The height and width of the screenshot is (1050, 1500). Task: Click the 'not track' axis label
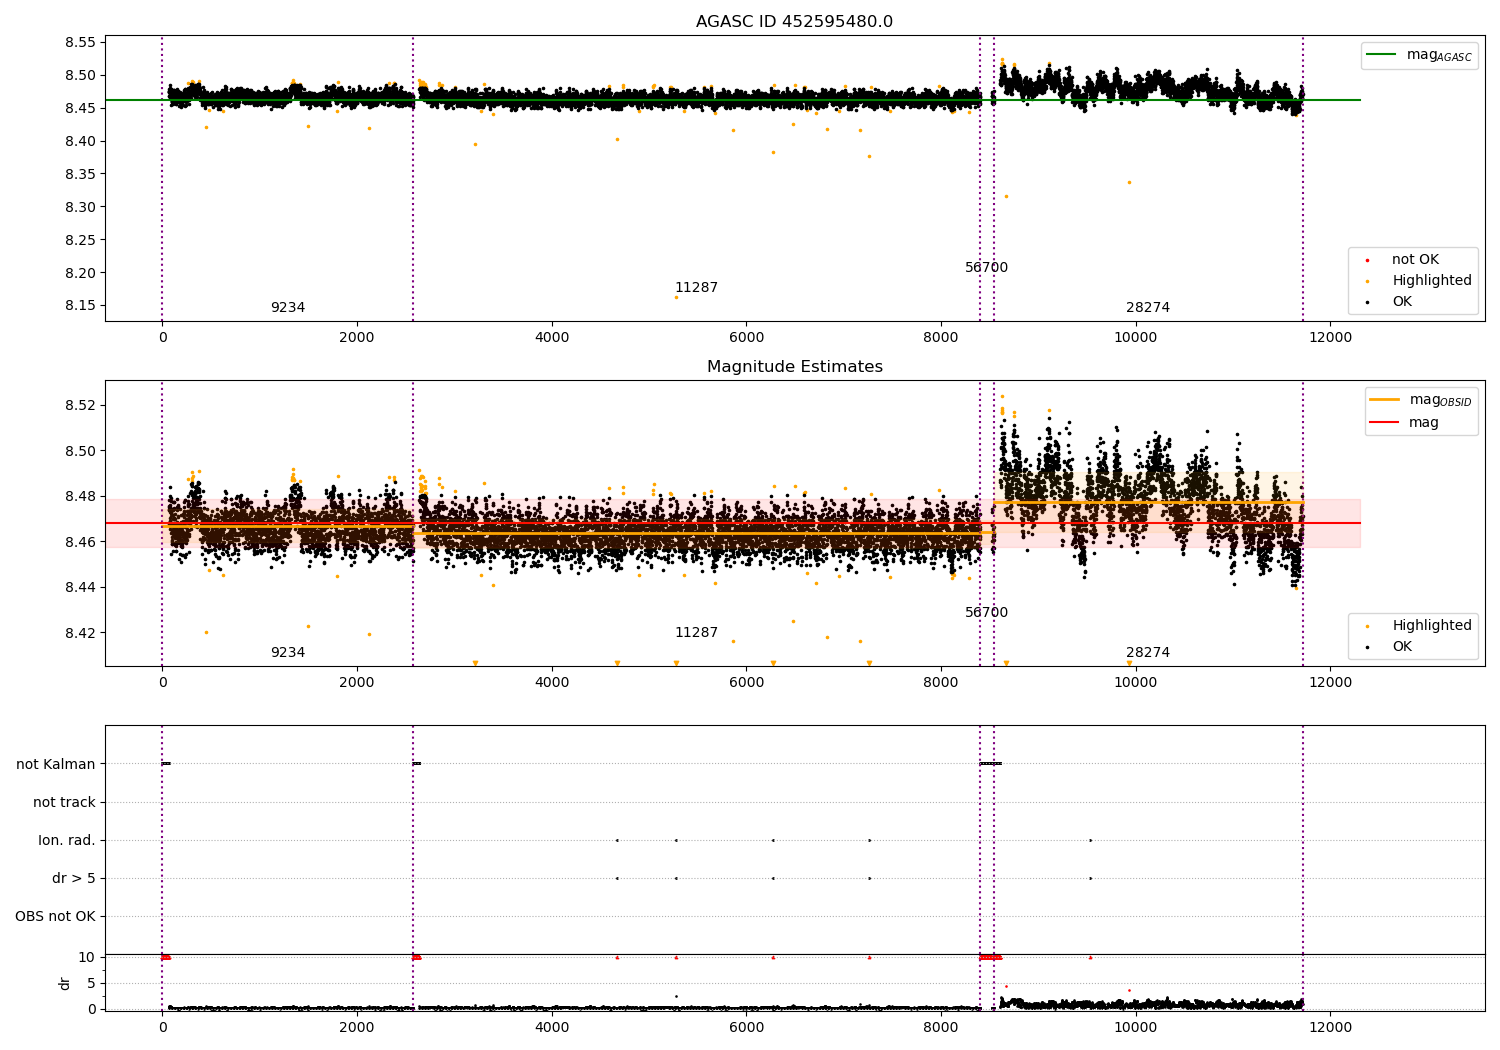64,802
